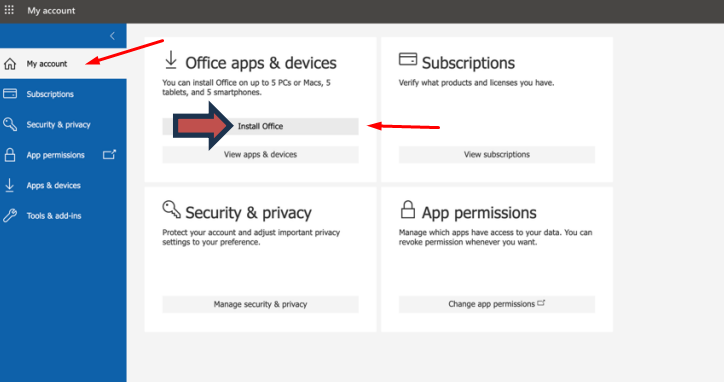
Task: Open the app launcher grid icon
Action: click(9, 10)
